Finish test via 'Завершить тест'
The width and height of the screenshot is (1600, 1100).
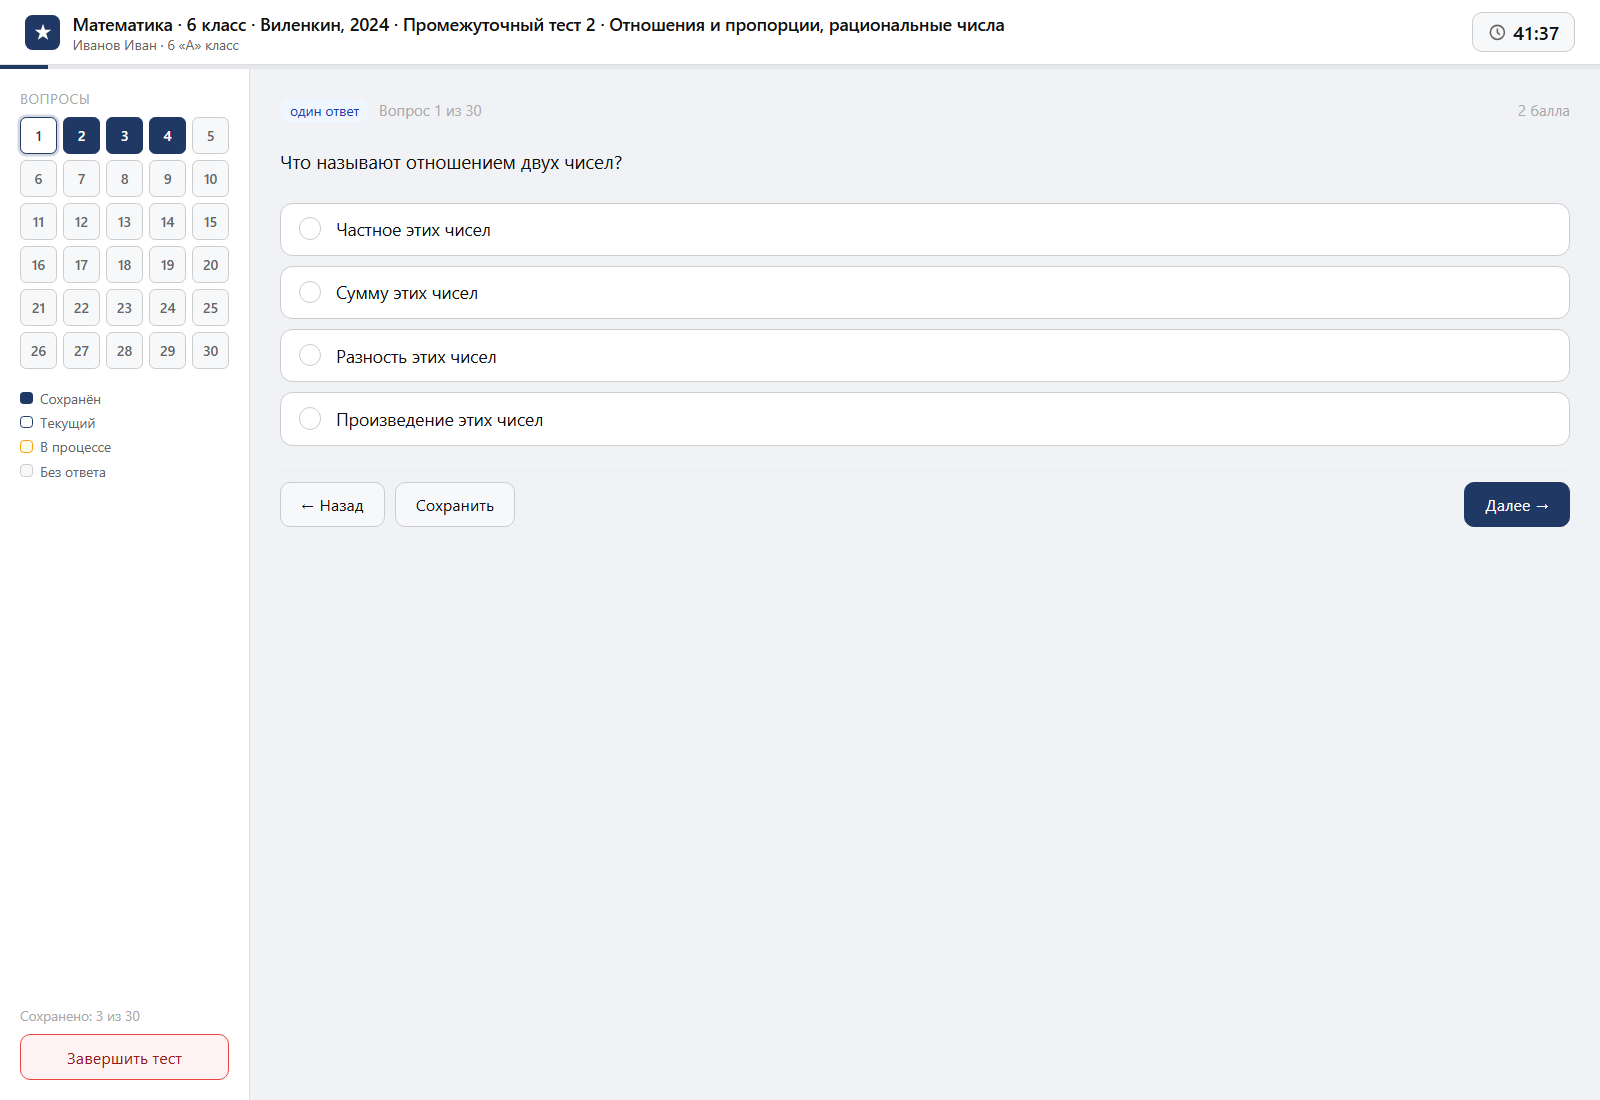click(124, 1057)
